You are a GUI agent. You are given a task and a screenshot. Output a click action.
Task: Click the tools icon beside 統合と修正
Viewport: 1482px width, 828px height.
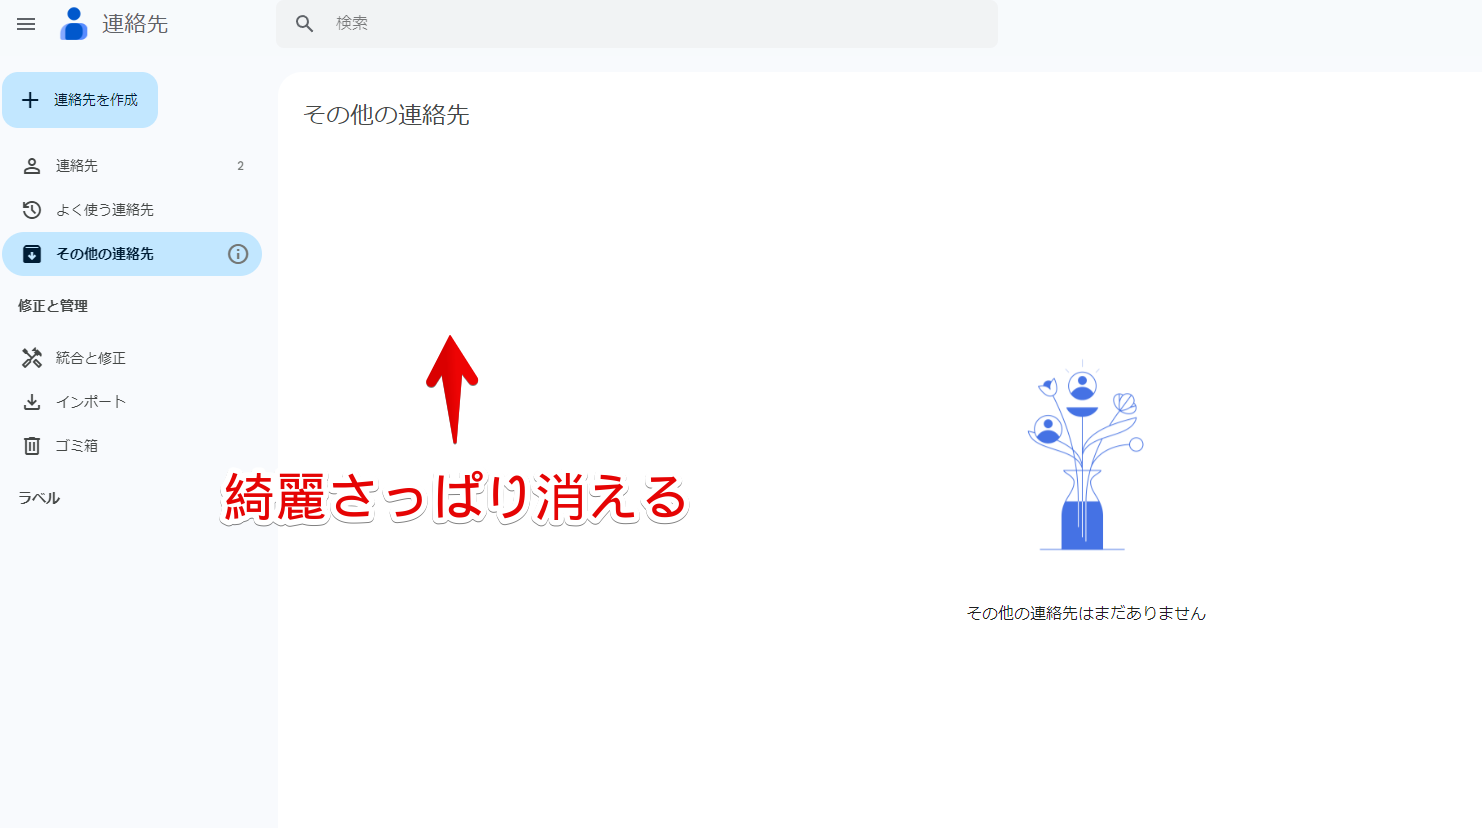coord(32,358)
